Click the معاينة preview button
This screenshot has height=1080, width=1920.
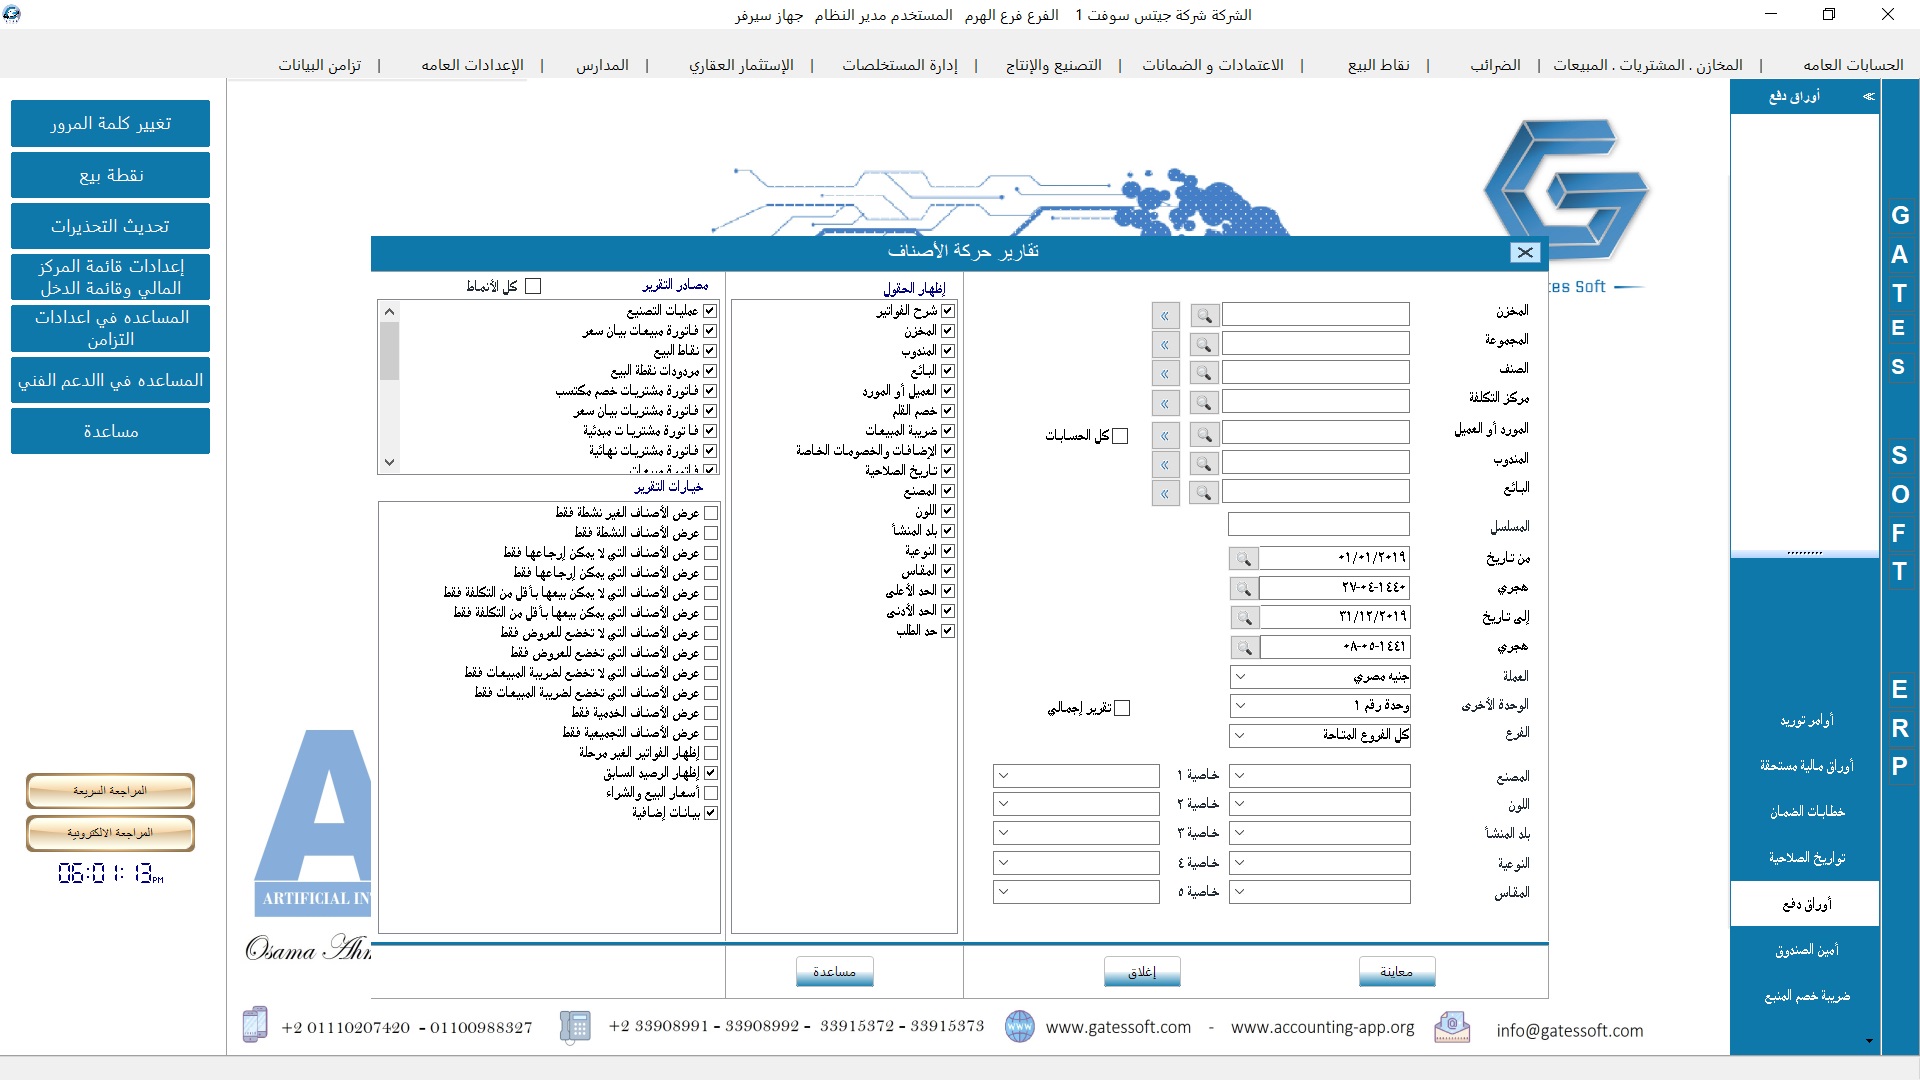[1397, 972]
